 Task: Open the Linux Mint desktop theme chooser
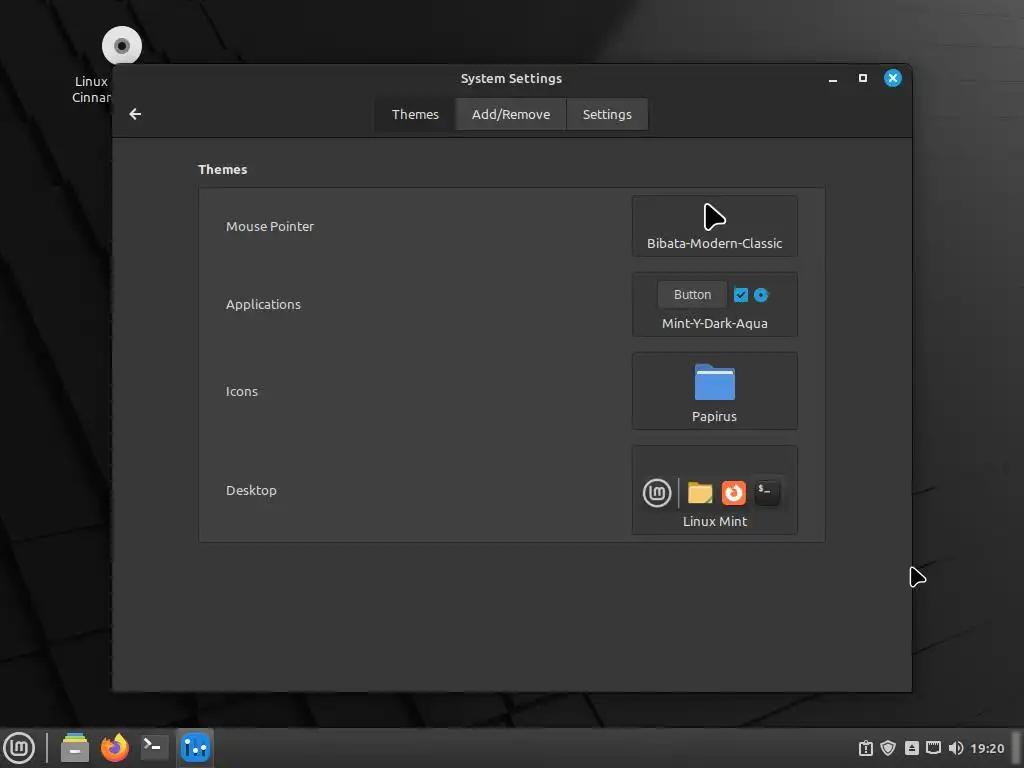point(714,490)
